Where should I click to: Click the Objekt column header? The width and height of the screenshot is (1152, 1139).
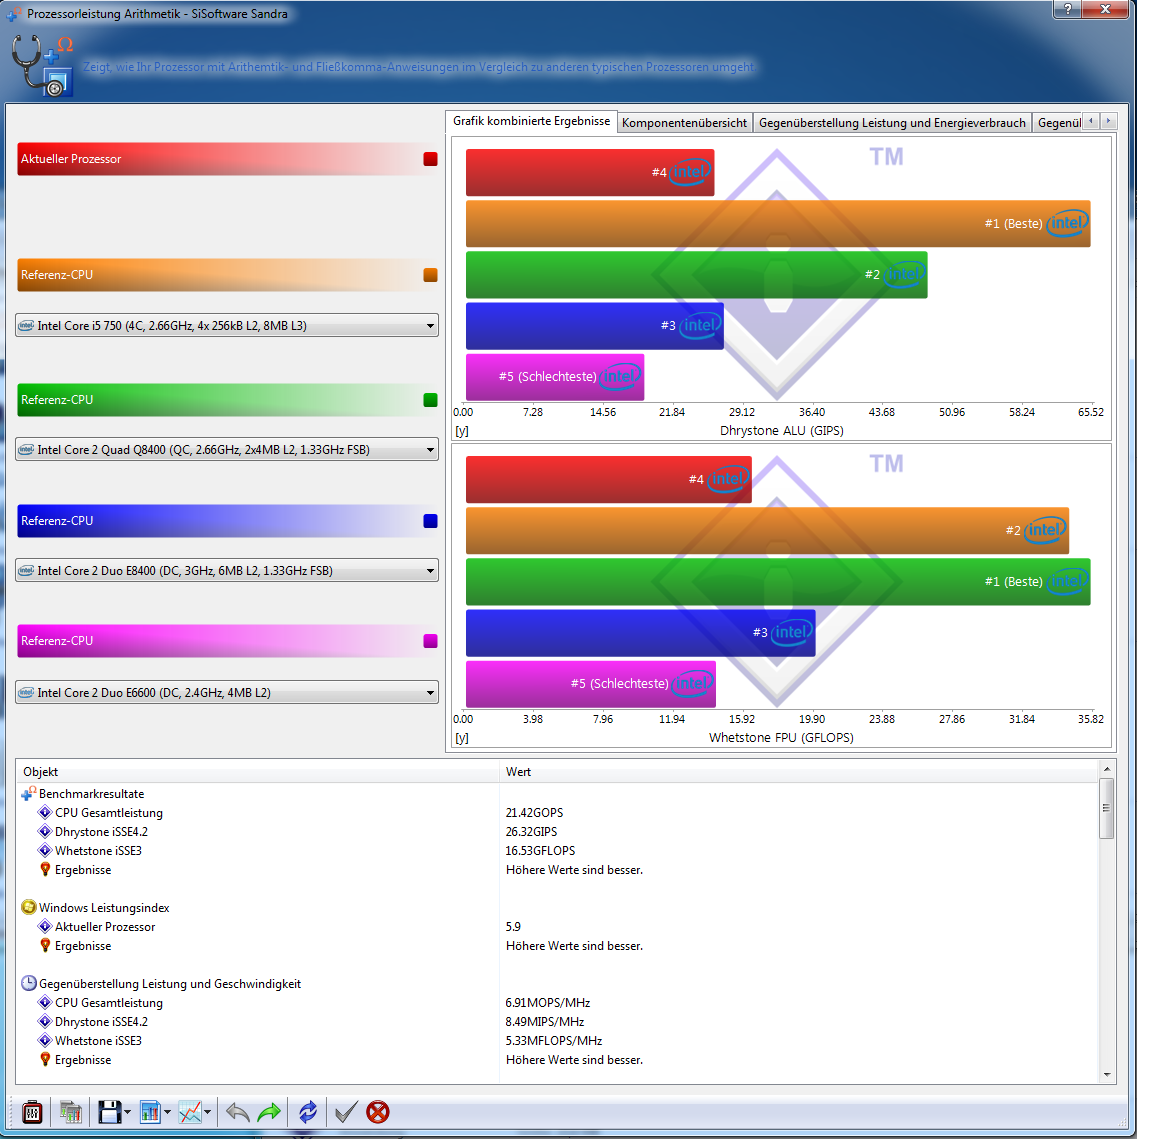click(257, 772)
